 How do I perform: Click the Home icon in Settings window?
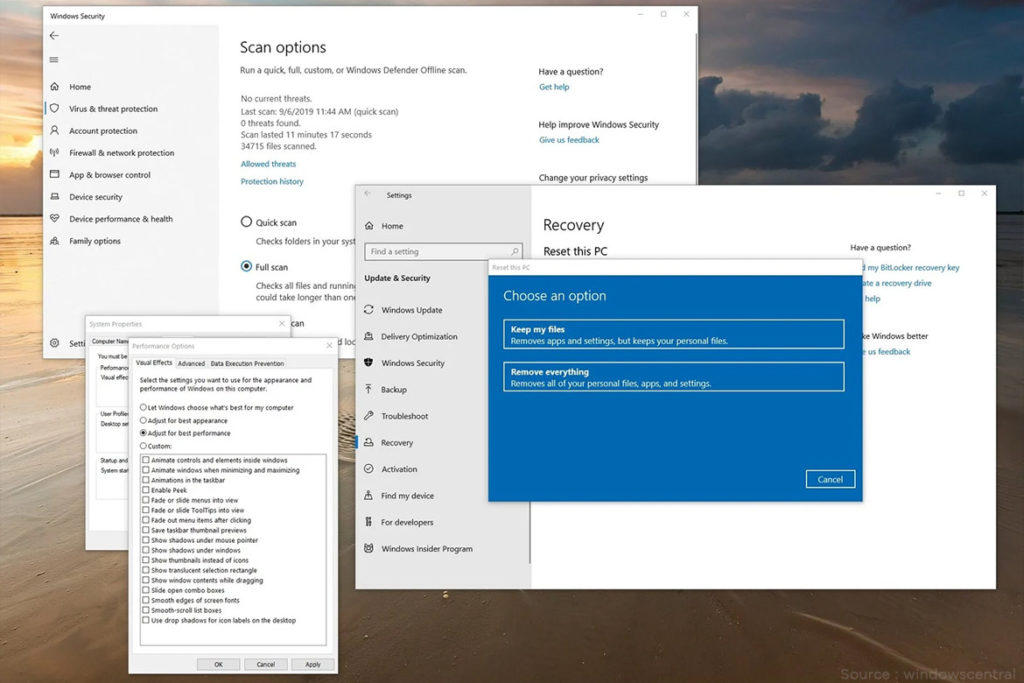coord(369,225)
